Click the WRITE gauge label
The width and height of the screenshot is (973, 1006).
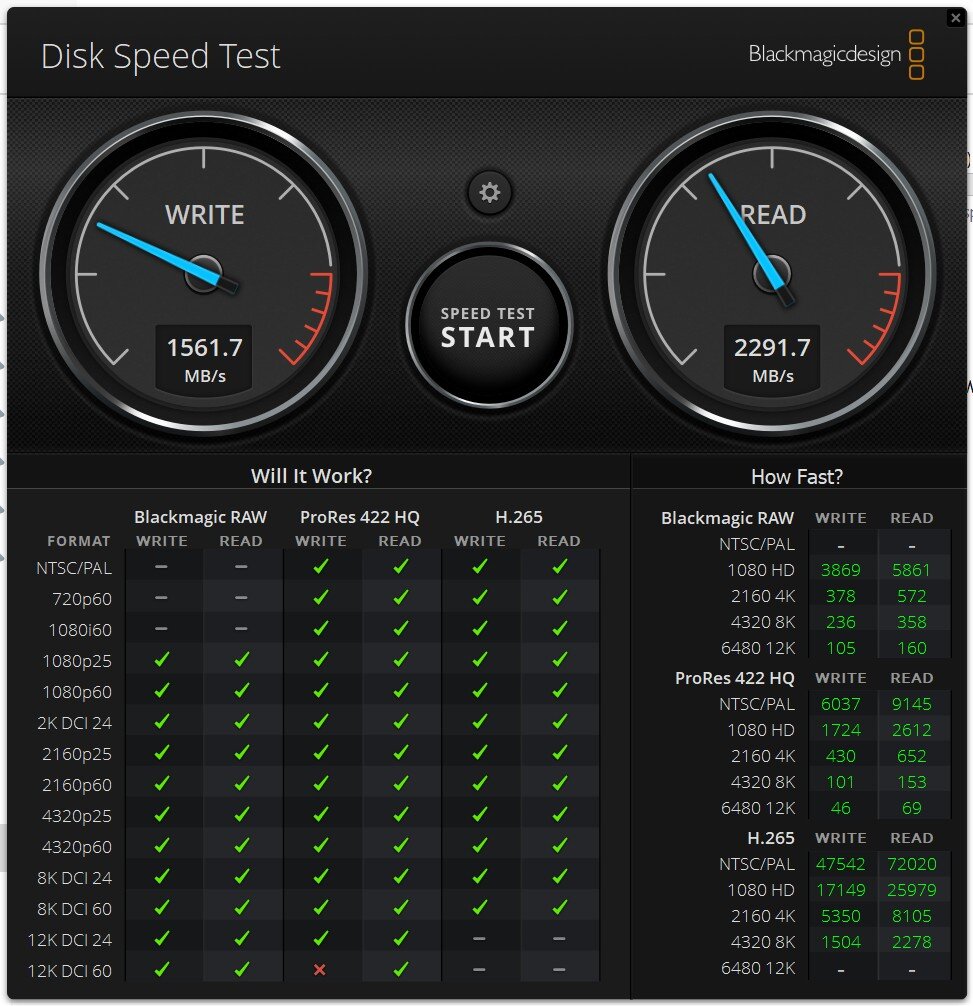click(205, 215)
